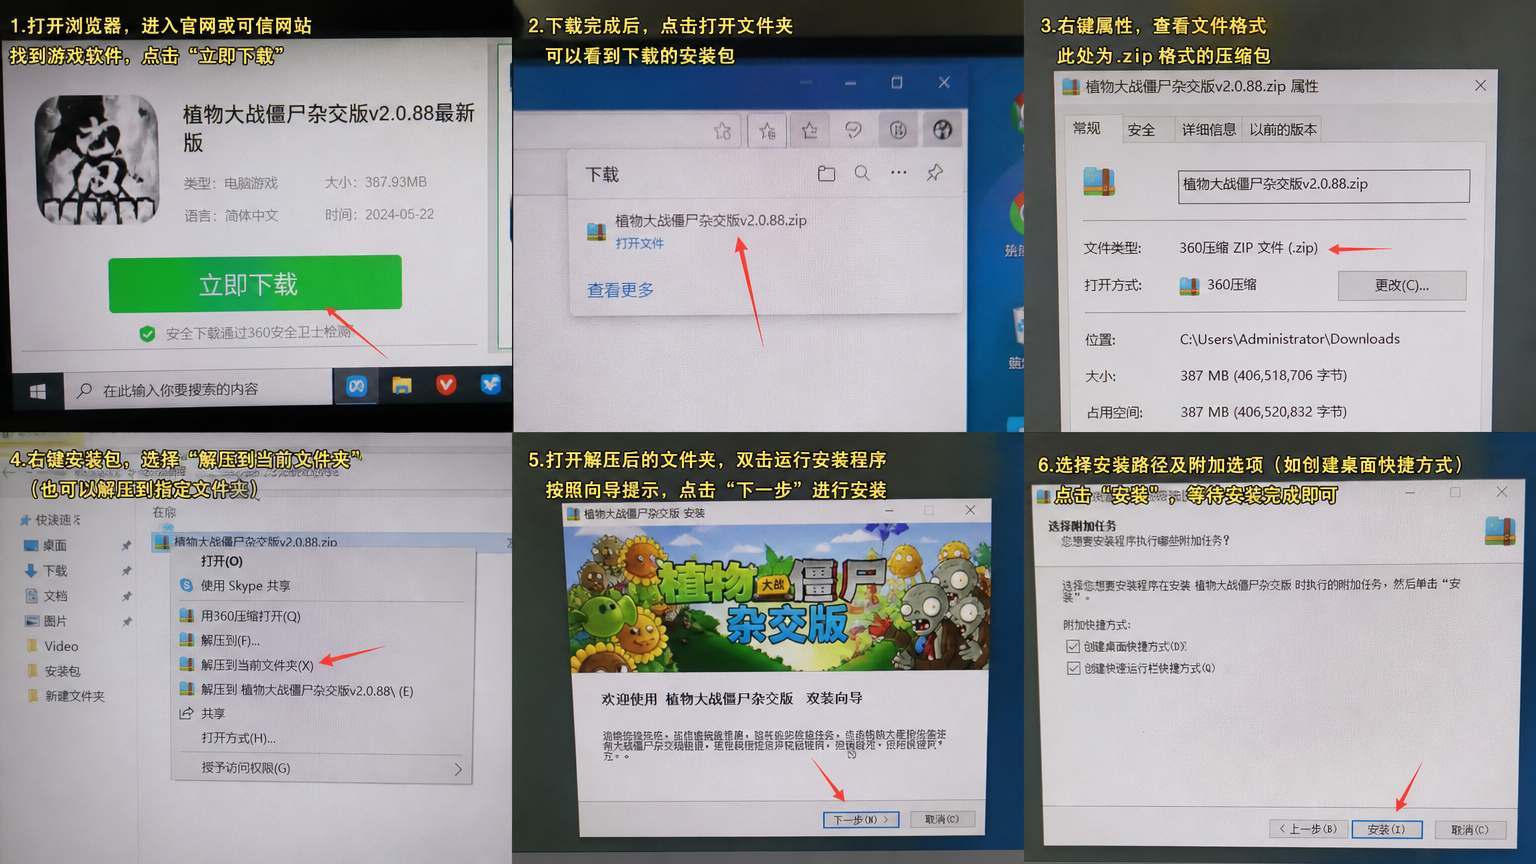Click the search icon in 下载 panel
The height and width of the screenshot is (864, 1536).
tap(862, 173)
